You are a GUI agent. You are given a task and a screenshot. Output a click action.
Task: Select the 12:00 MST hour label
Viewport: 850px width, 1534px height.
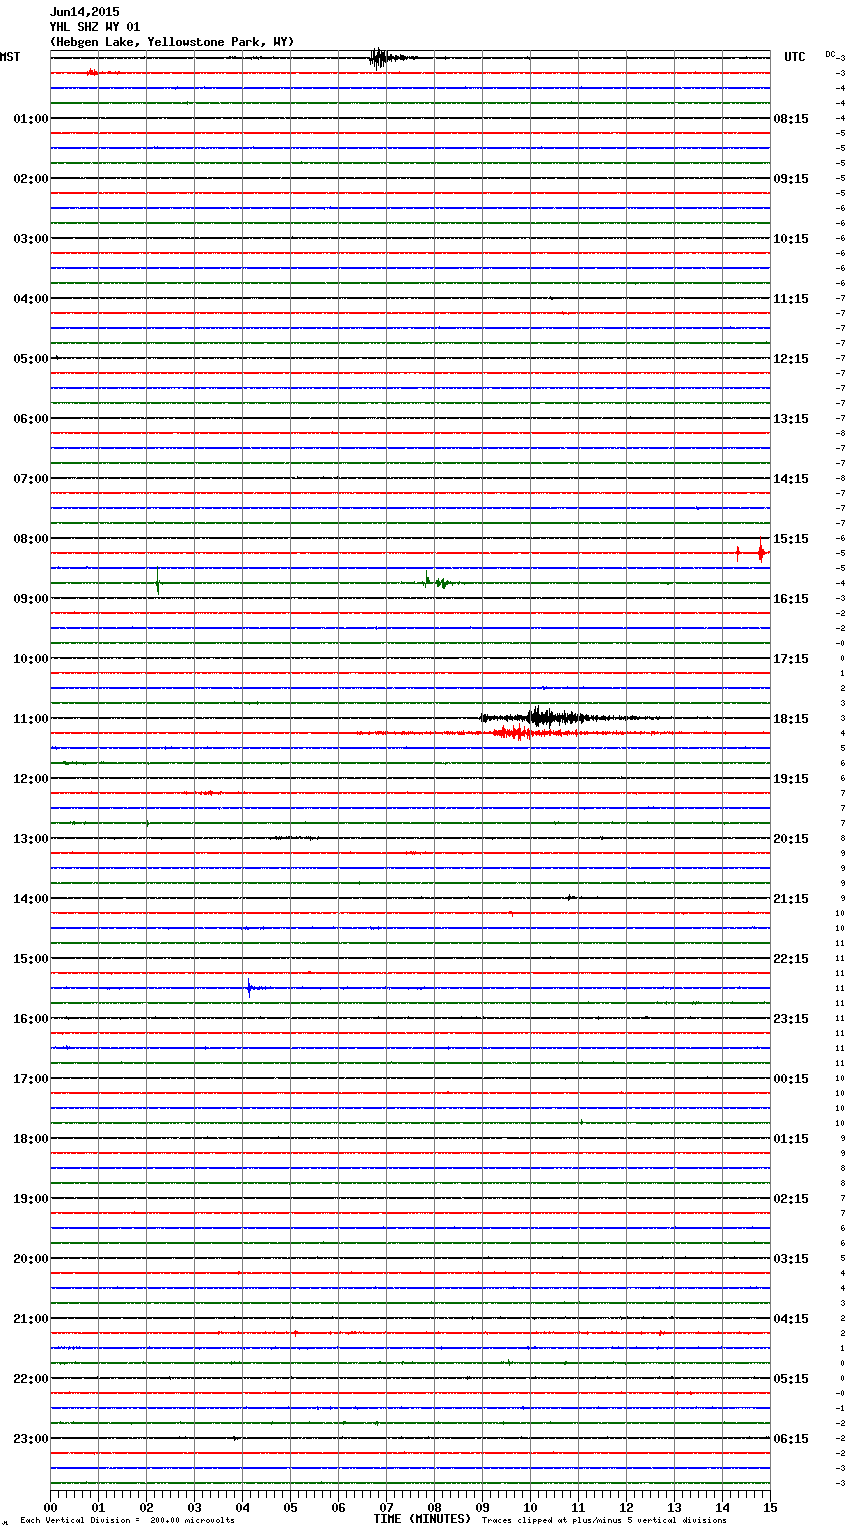point(31,779)
